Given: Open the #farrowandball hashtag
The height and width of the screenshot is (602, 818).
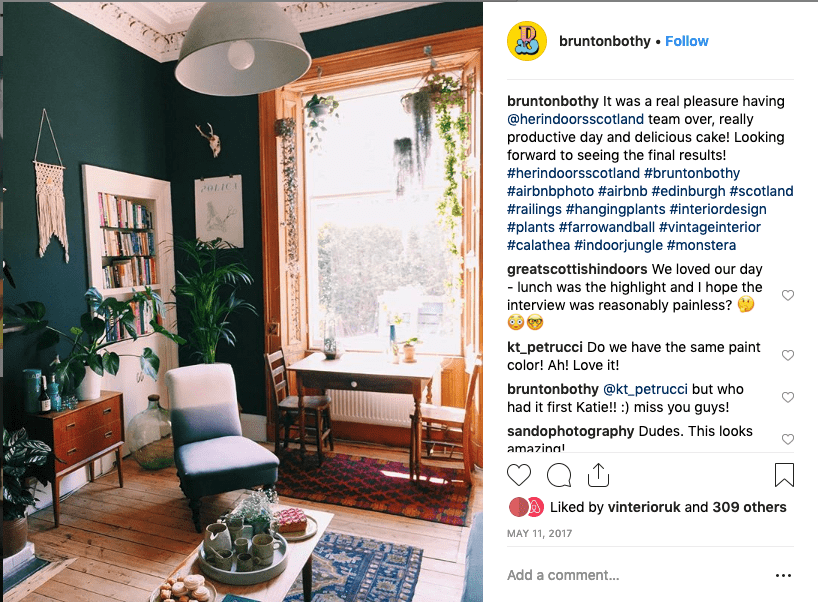Looking at the screenshot, I should (x=606, y=227).
